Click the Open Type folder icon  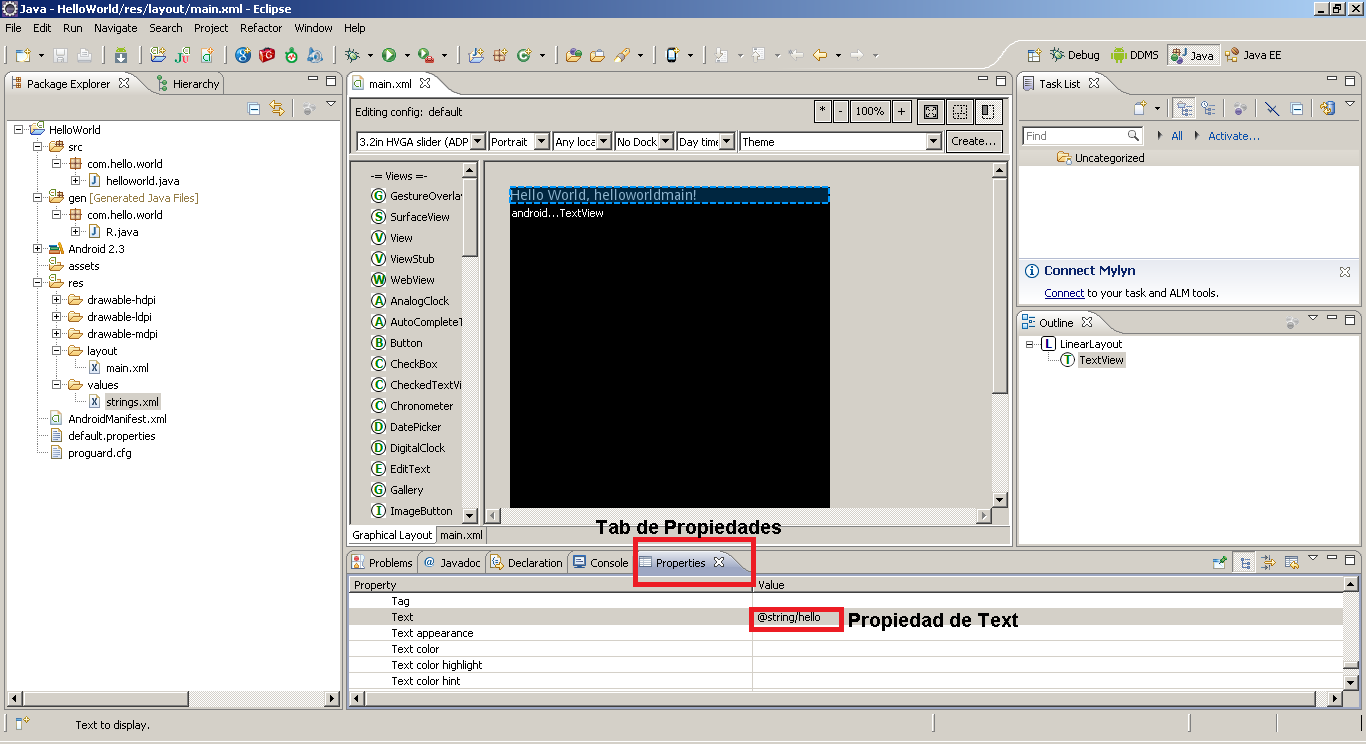point(574,55)
